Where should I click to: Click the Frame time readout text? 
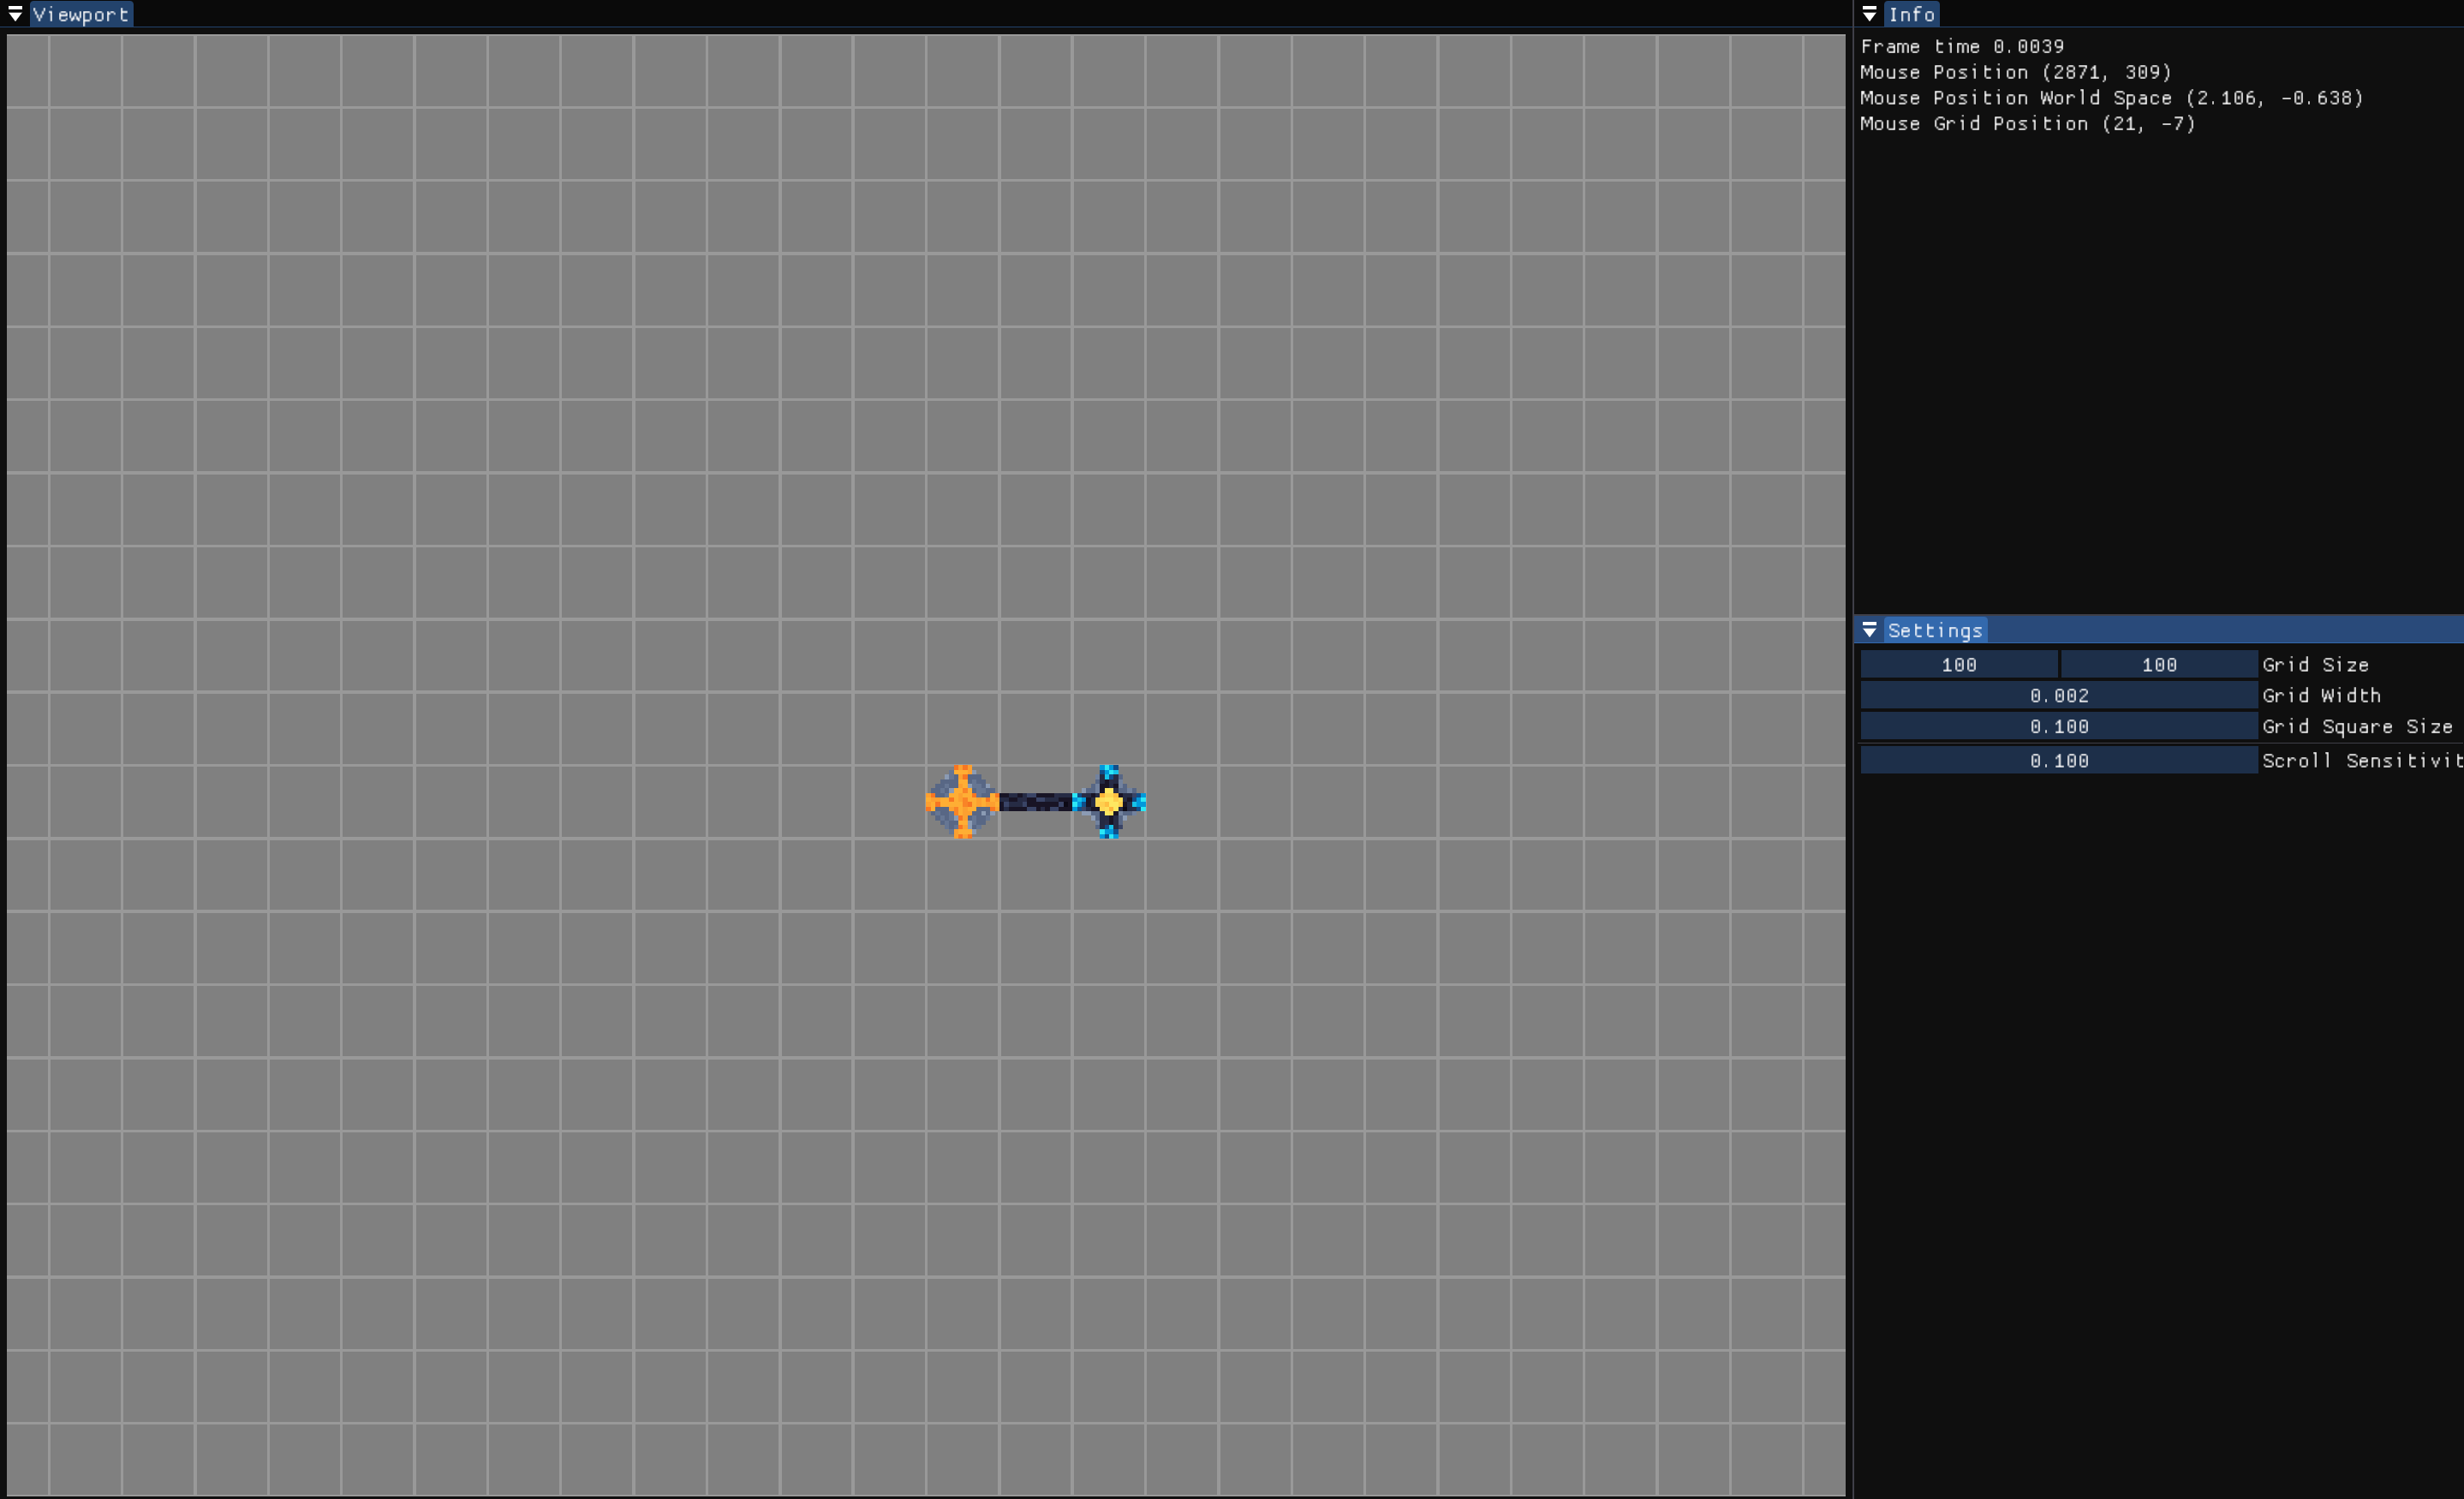[1961, 47]
